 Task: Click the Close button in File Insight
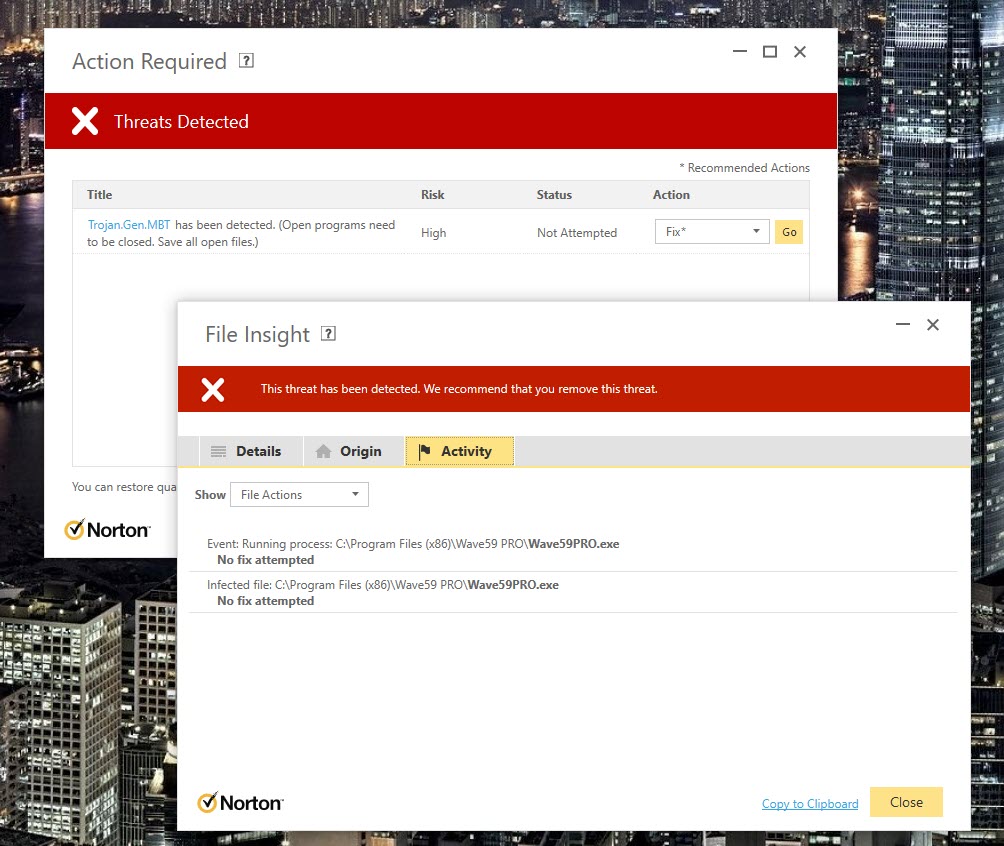coord(906,802)
